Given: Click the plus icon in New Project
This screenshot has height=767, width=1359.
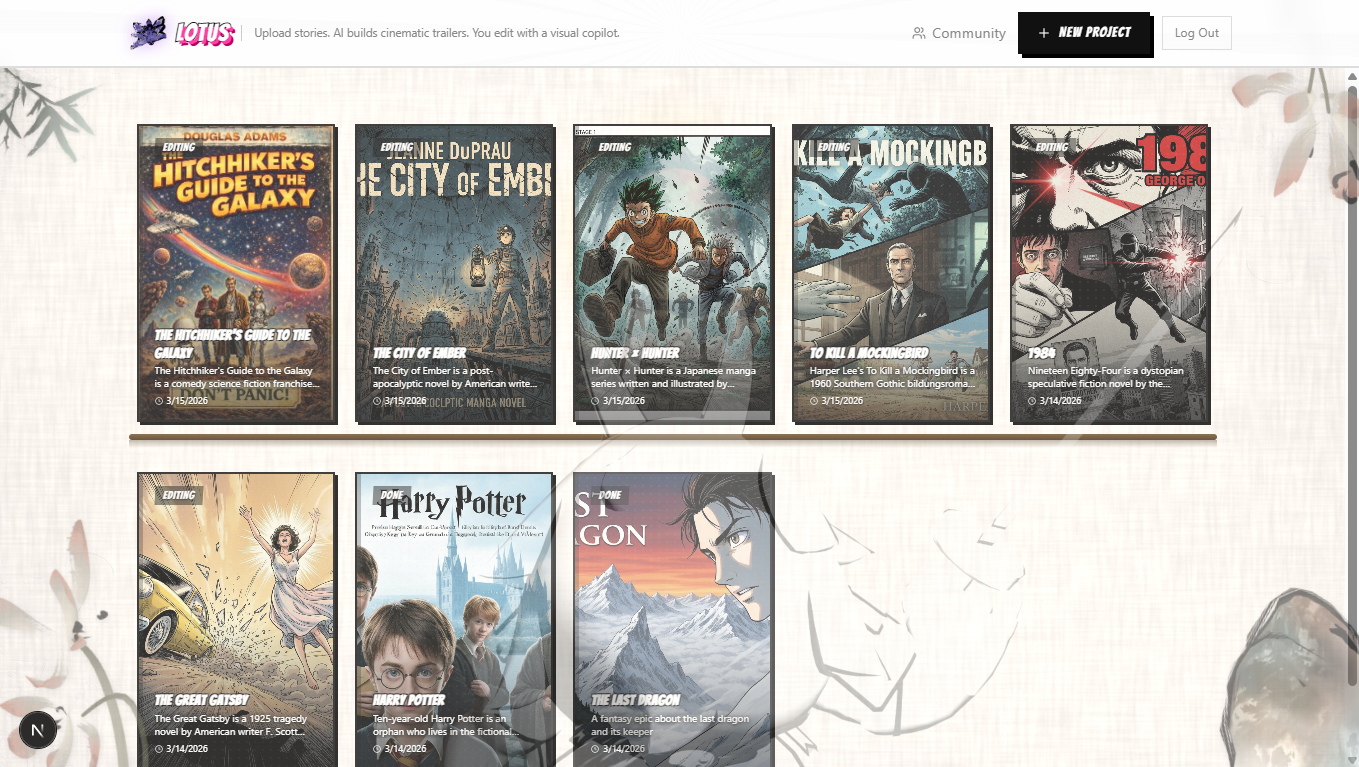Looking at the screenshot, I should point(1044,33).
